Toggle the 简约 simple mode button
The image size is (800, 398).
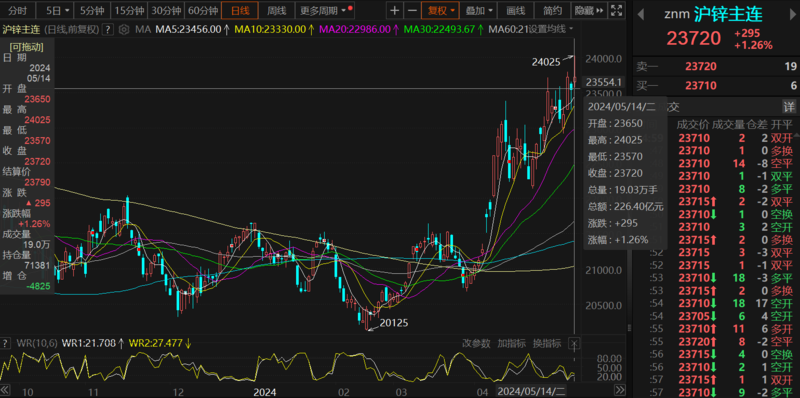tap(553, 10)
